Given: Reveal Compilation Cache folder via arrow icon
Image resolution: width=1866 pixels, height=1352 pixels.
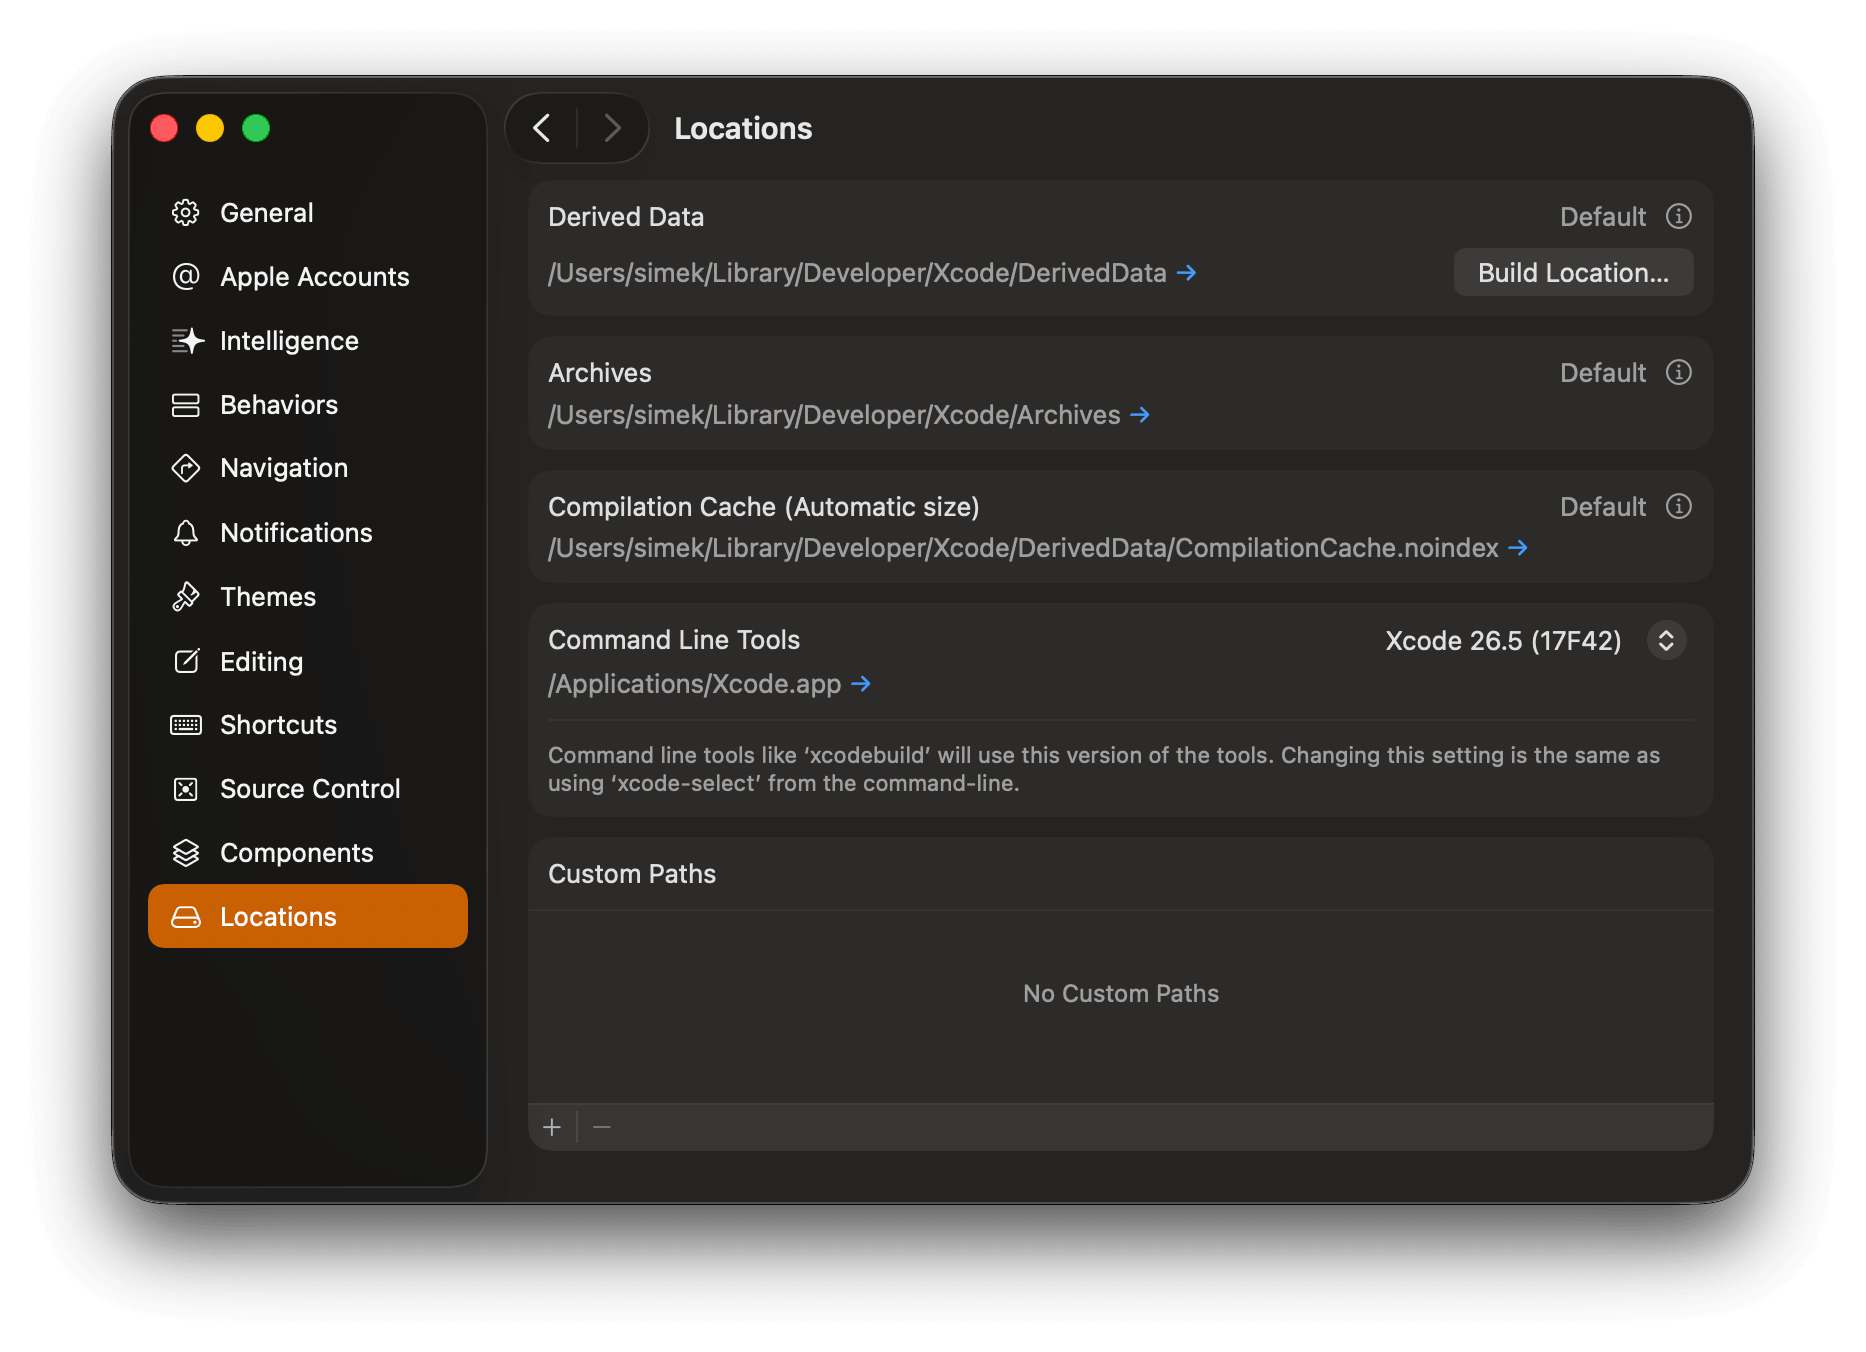Looking at the screenshot, I should pos(1518,548).
